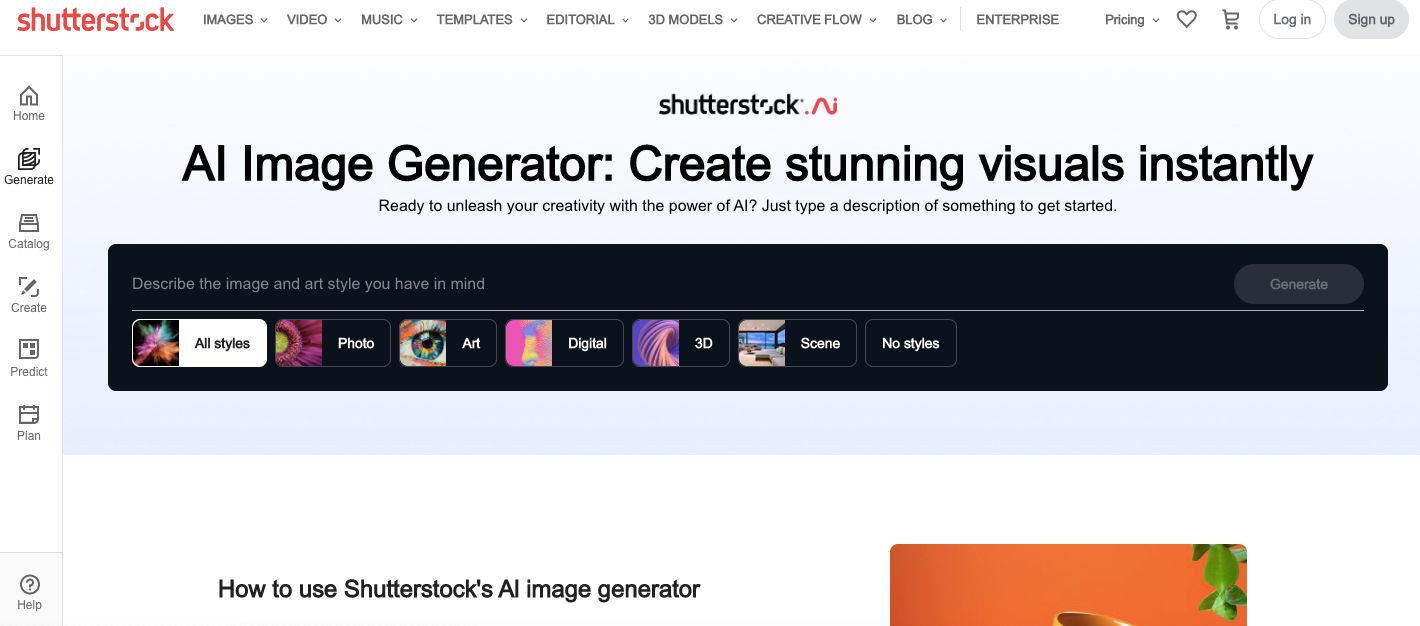
Task: Choose the Photo style option
Action: 333,343
